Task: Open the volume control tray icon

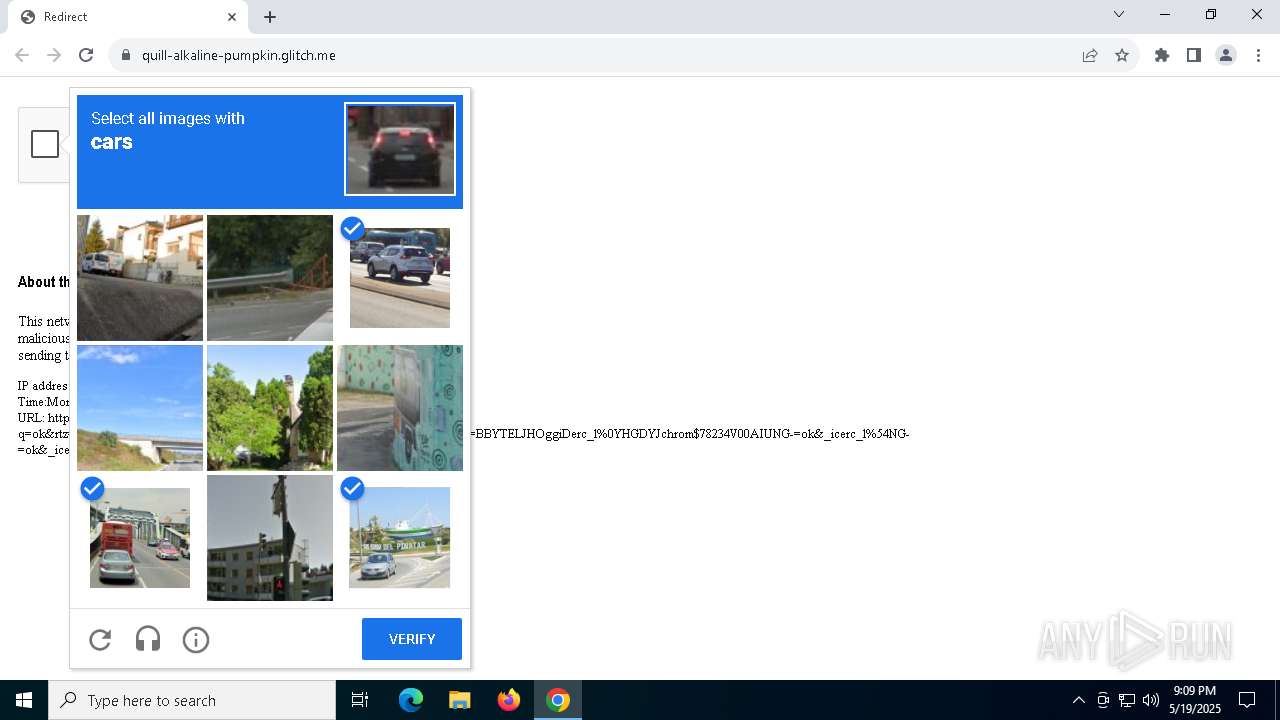Action: (1151, 700)
